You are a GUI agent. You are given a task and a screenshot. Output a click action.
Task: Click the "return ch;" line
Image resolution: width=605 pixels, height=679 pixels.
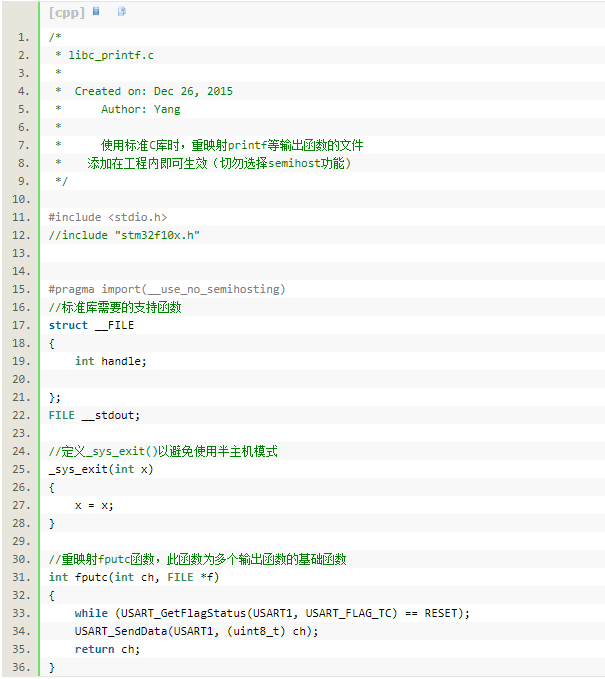click(107, 649)
